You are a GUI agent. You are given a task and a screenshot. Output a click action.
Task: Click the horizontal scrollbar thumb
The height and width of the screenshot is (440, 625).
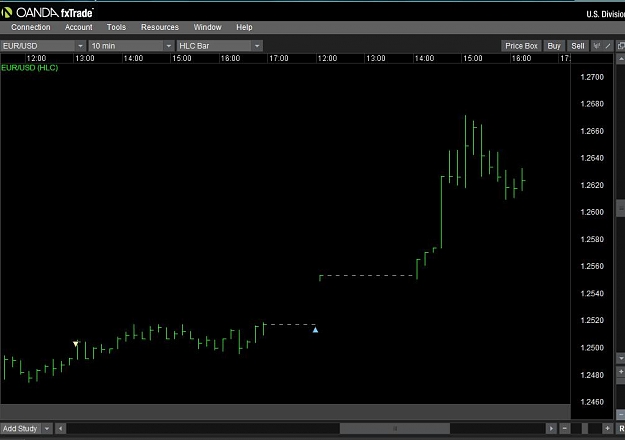point(395,429)
